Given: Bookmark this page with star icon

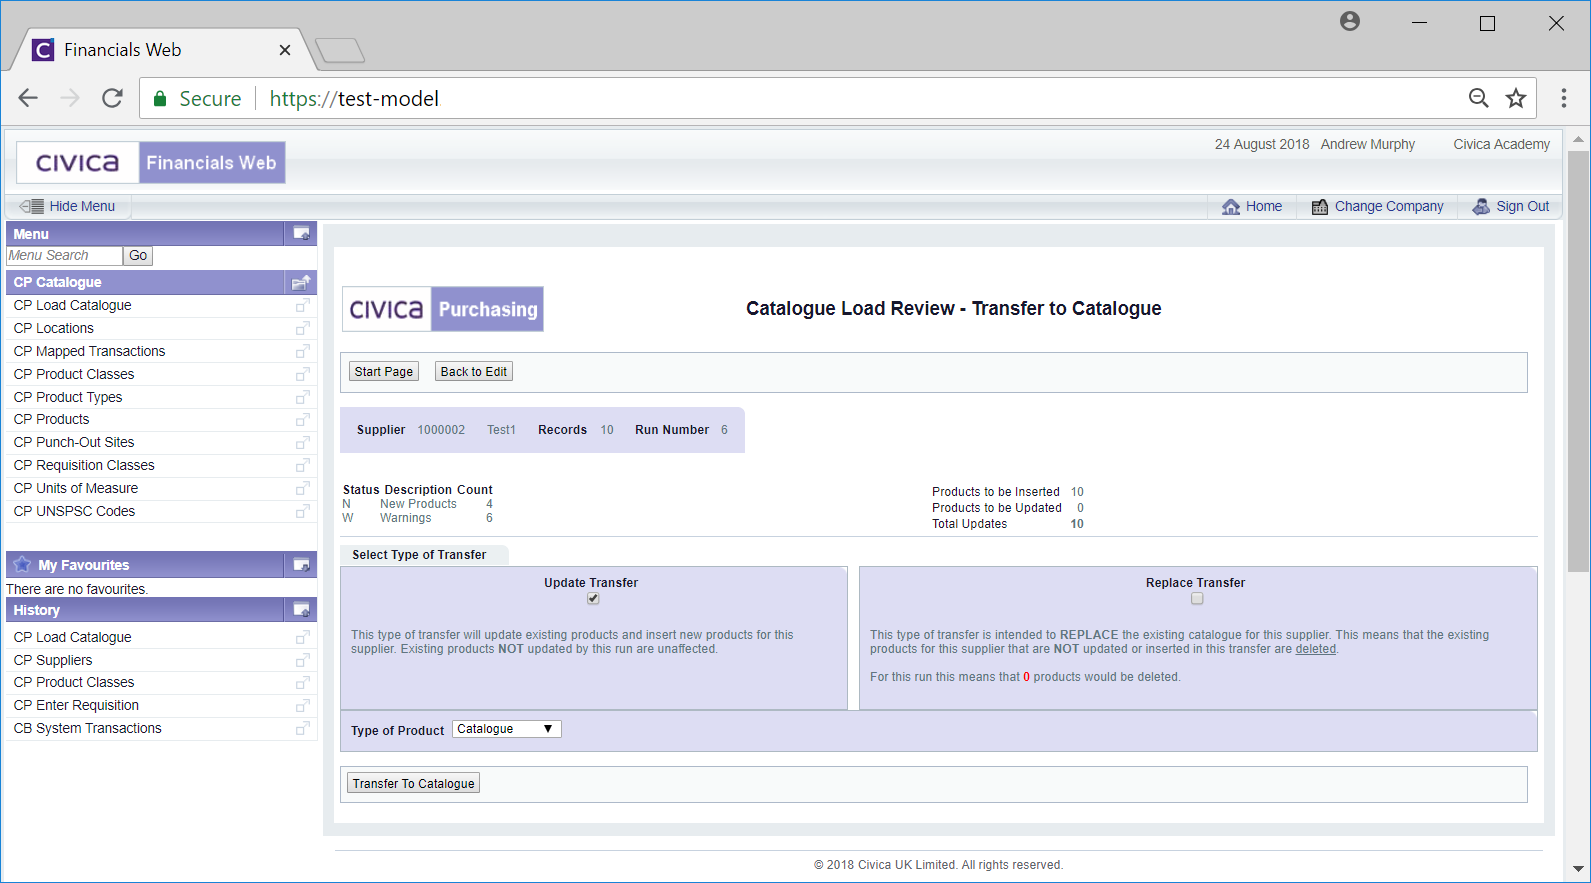Looking at the screenshot, I should tap(1516, 98).
